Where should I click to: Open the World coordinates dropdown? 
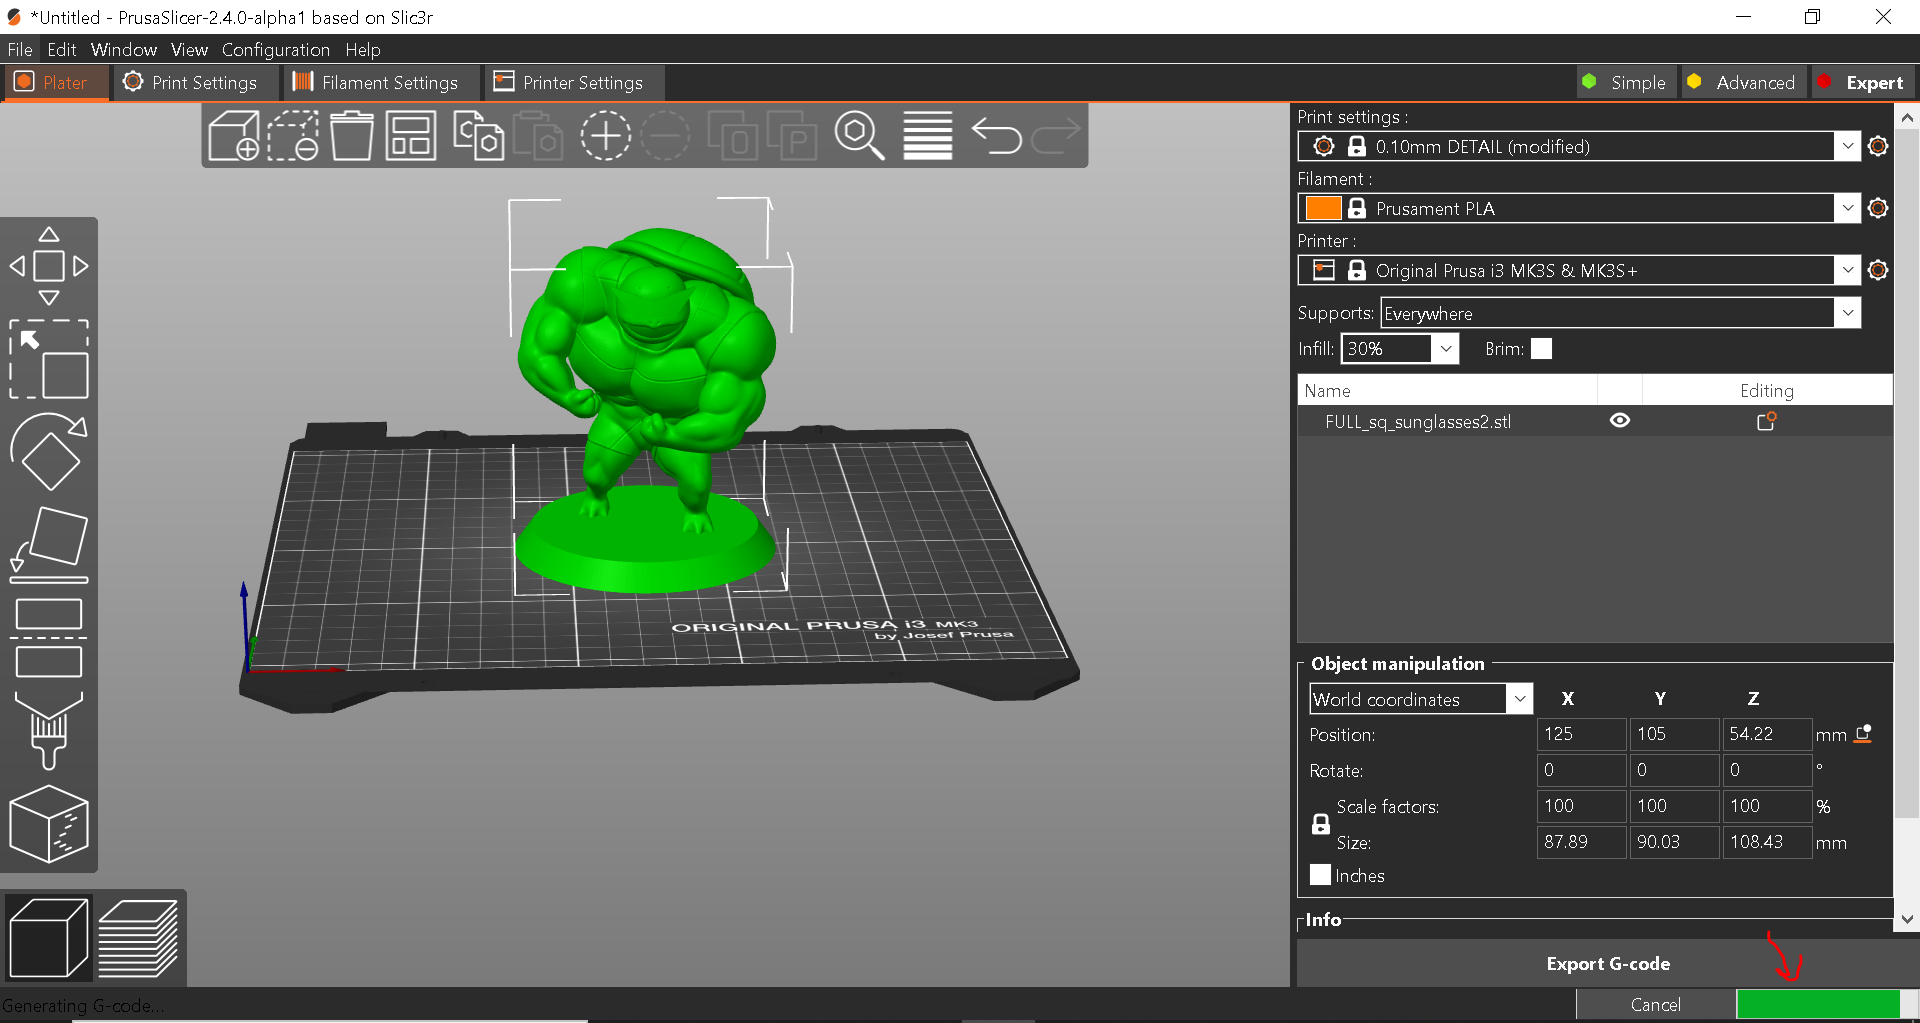(x=1519, y=698)
